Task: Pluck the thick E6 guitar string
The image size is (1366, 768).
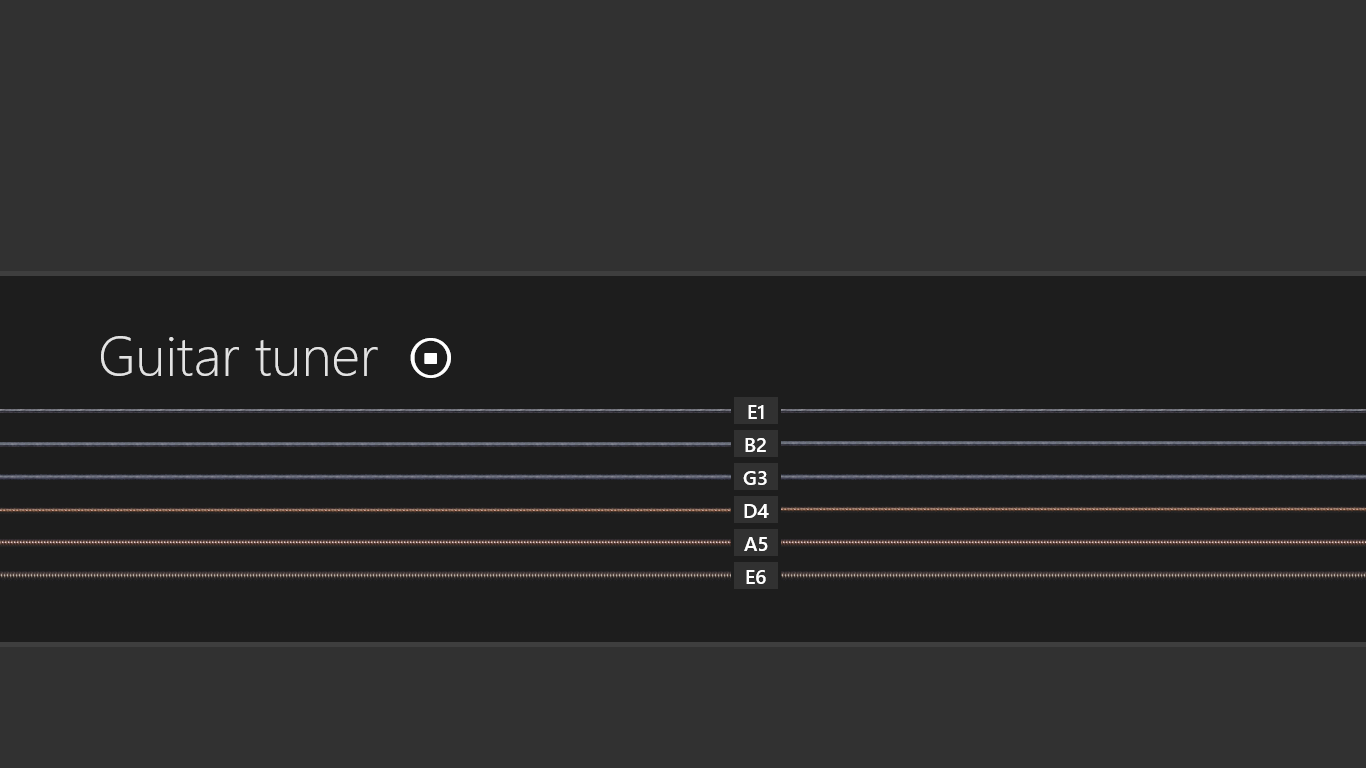Action: 400,575
